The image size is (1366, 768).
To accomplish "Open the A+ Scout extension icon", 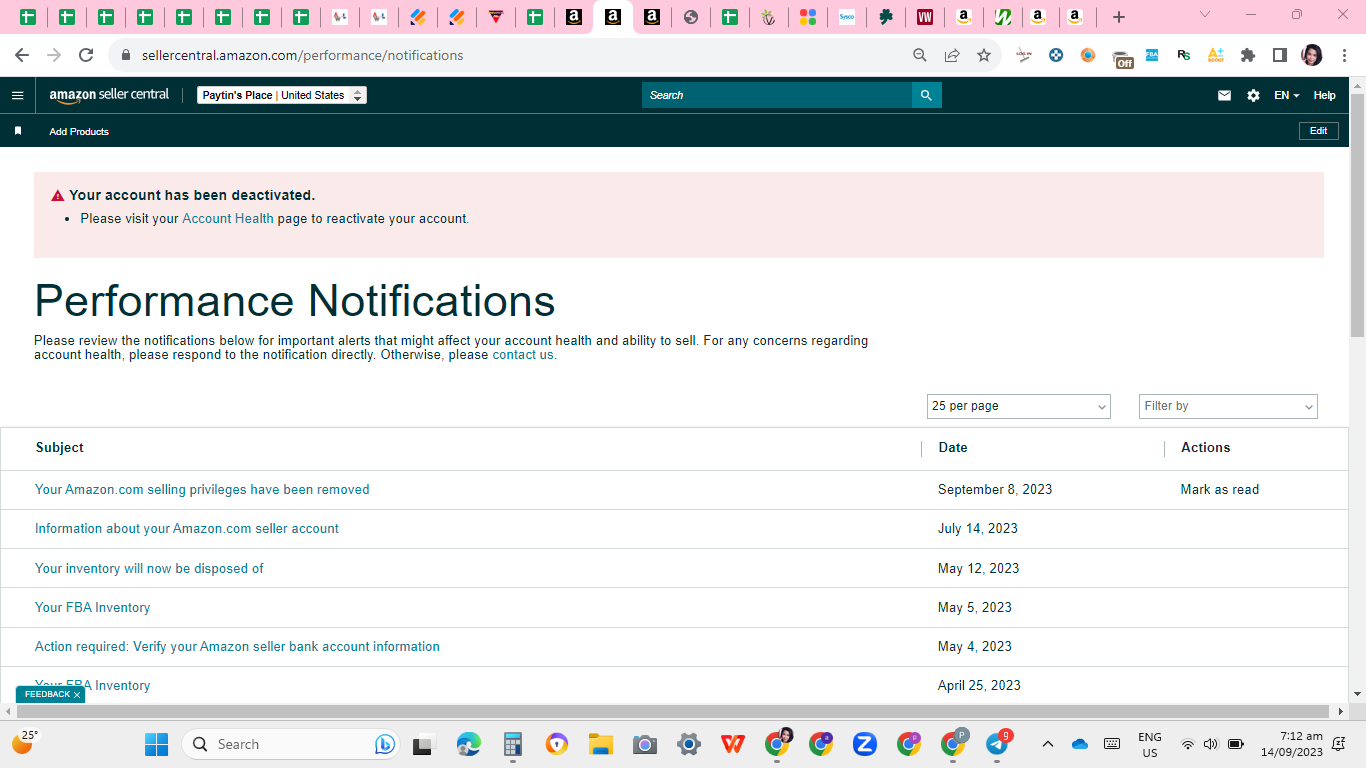I will click(1216, 55).
